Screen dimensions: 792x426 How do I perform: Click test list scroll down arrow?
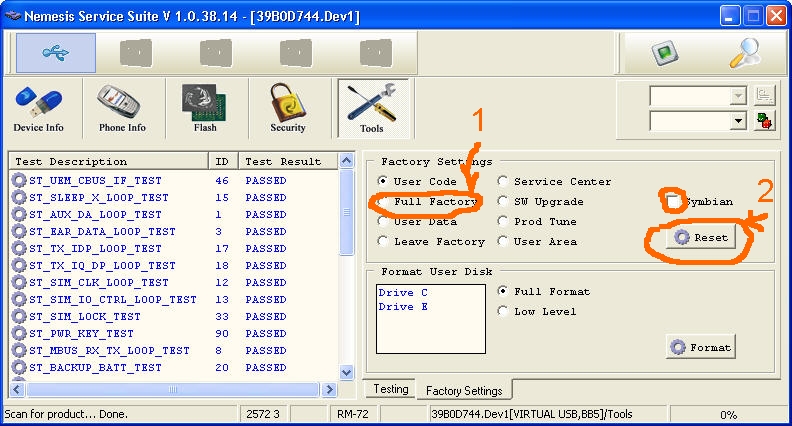pyautogui.click(x=346, y=373)
